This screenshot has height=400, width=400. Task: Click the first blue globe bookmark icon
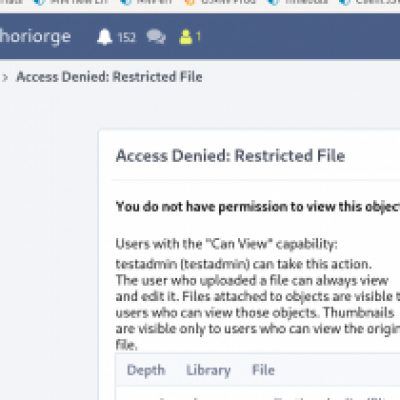[x=40, y=2]
